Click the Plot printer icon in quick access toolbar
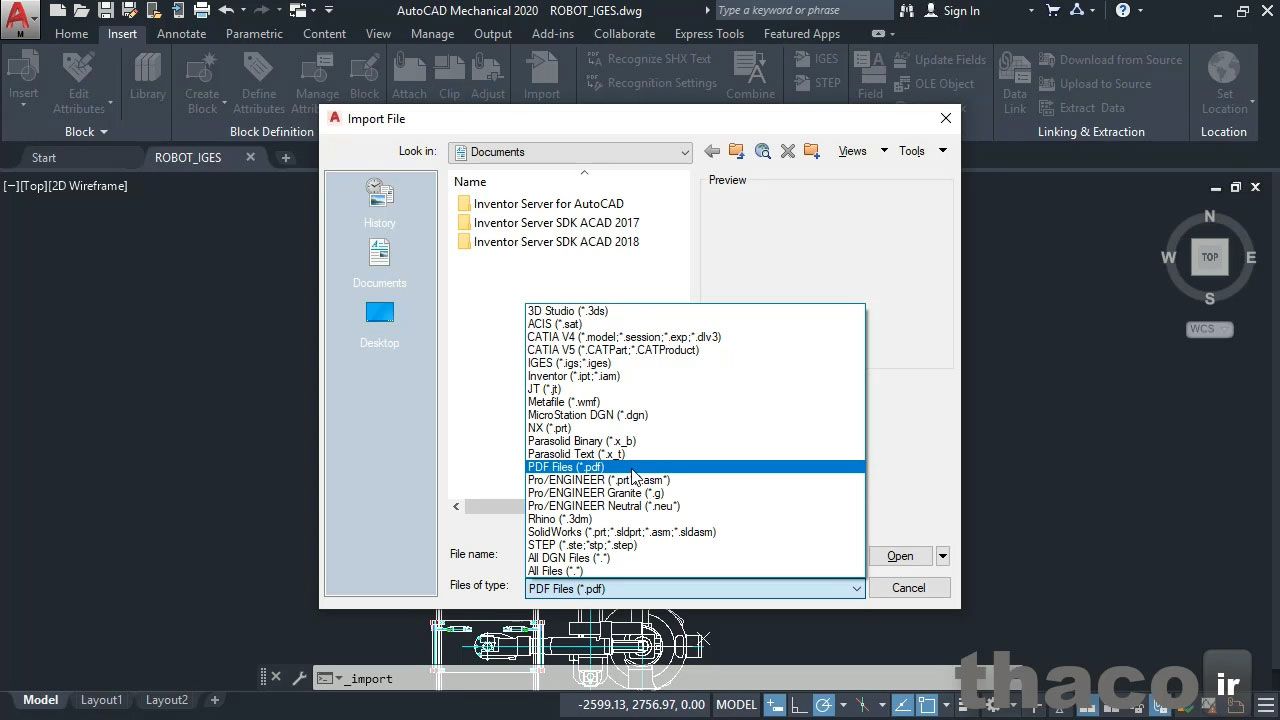 (x=202, y=11)
